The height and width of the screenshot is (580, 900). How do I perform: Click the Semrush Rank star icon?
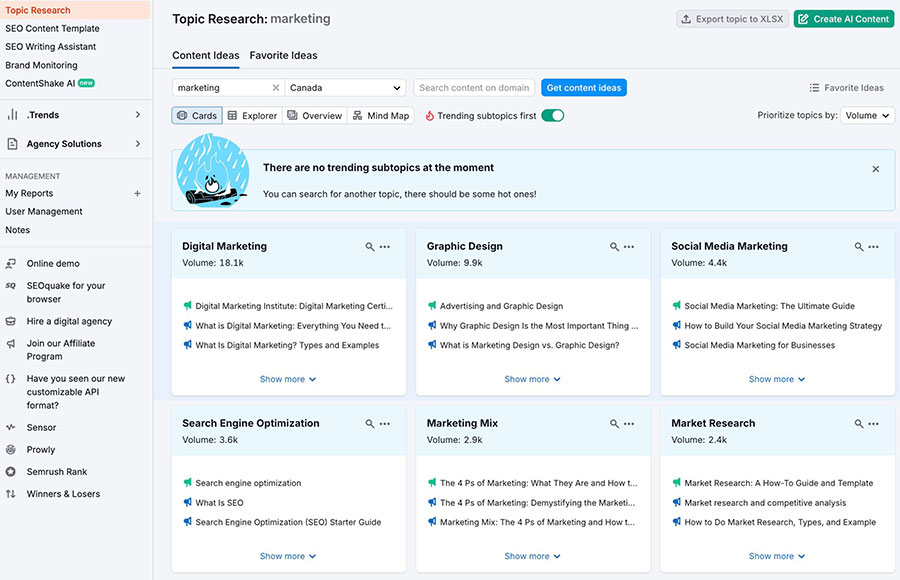pyautogui.click(x=10, y=472)
